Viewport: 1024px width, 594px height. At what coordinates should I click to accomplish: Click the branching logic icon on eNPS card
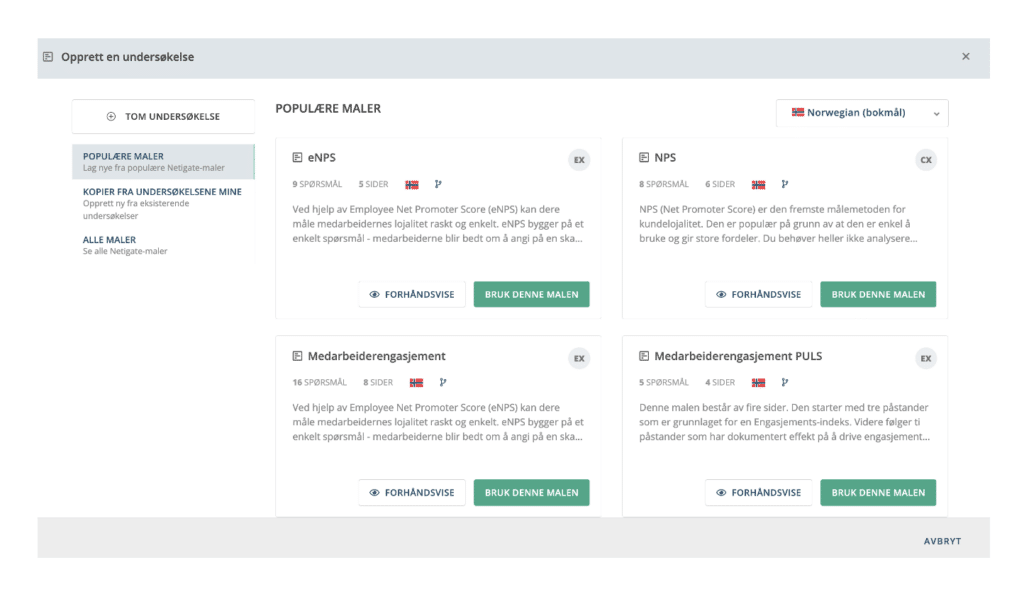(x=438, y=184)
